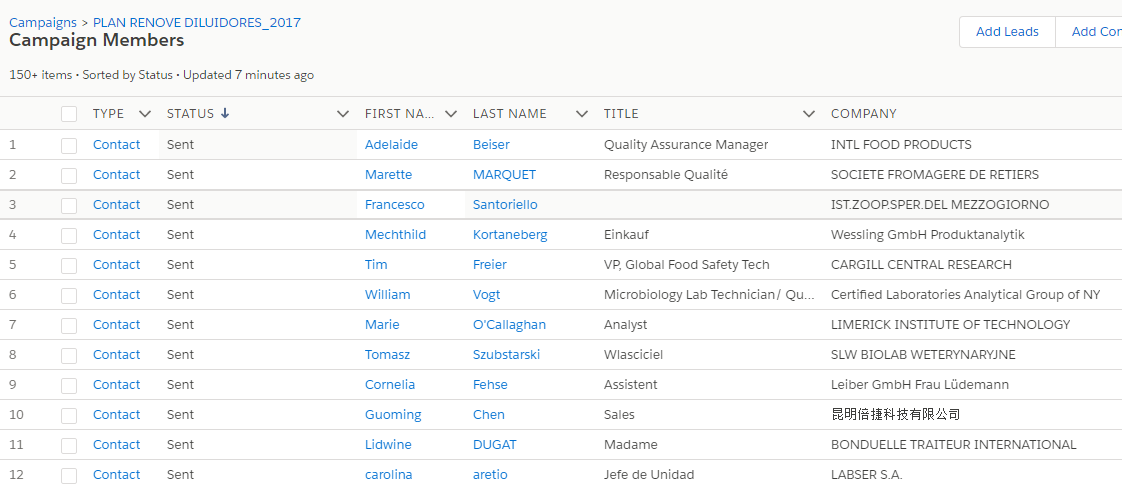The image size is (1122, 489).
Task: Select title cell Jefe de Unidad
Action: (x=649, y=475)
